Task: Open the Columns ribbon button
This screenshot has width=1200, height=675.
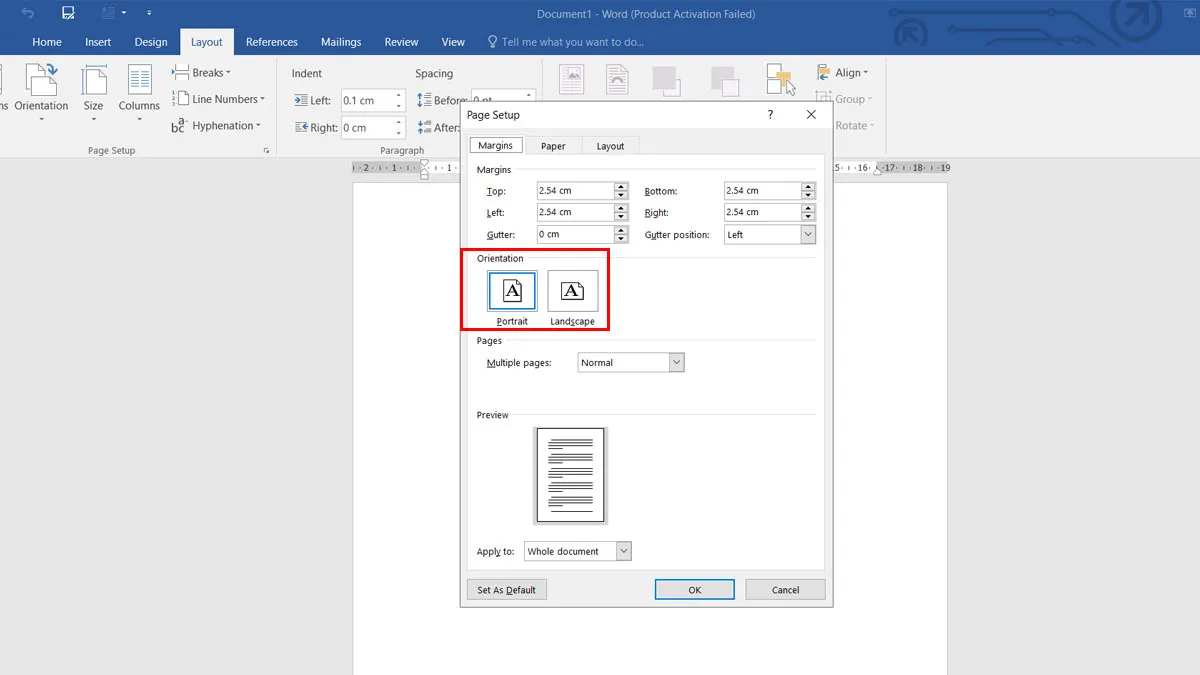Action: [139, 92]
